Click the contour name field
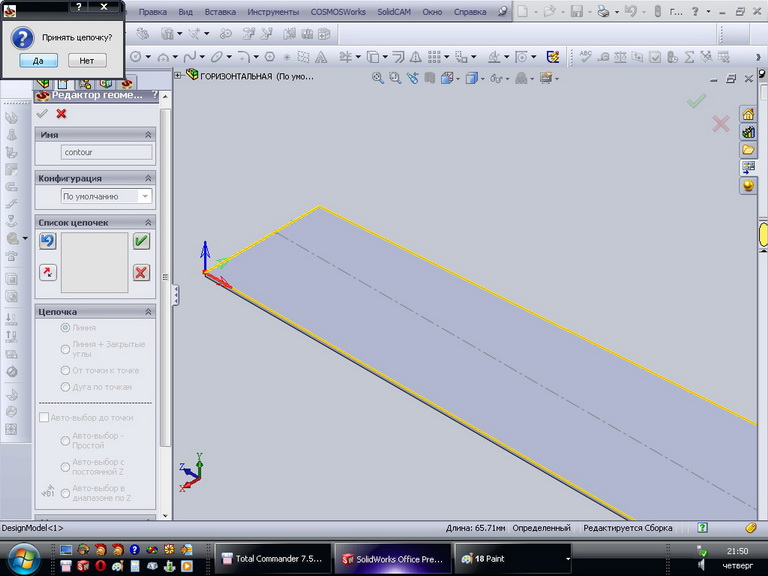Viewport: 768px width, 576px height. tap(106, 152)
